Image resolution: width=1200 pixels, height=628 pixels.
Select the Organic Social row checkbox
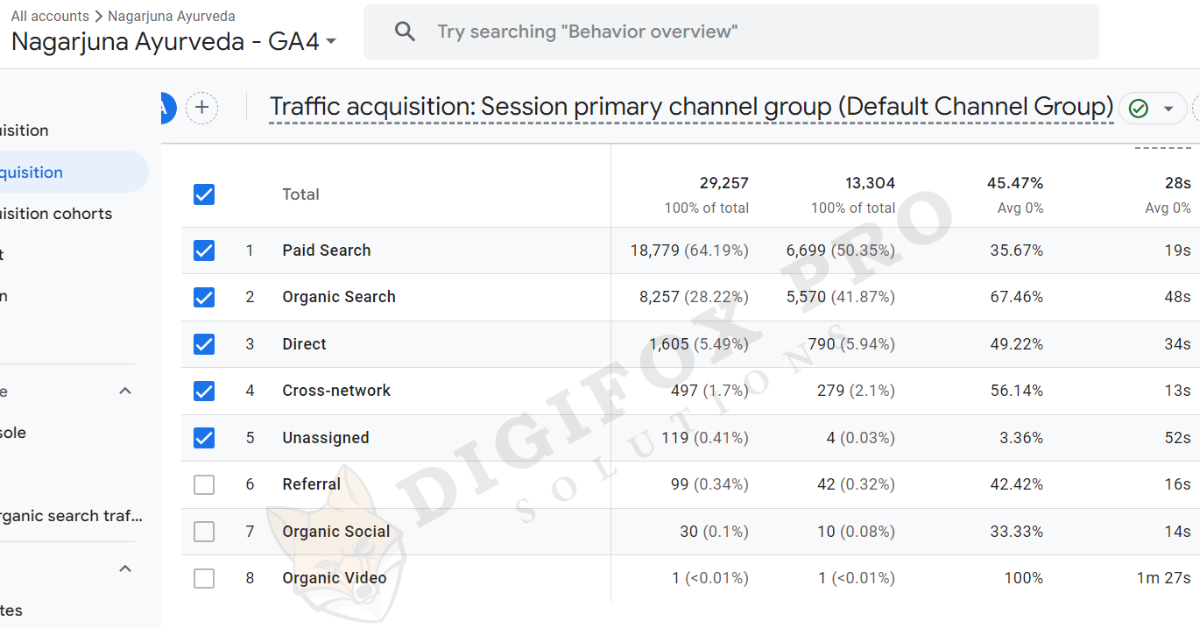coord(204,532)
